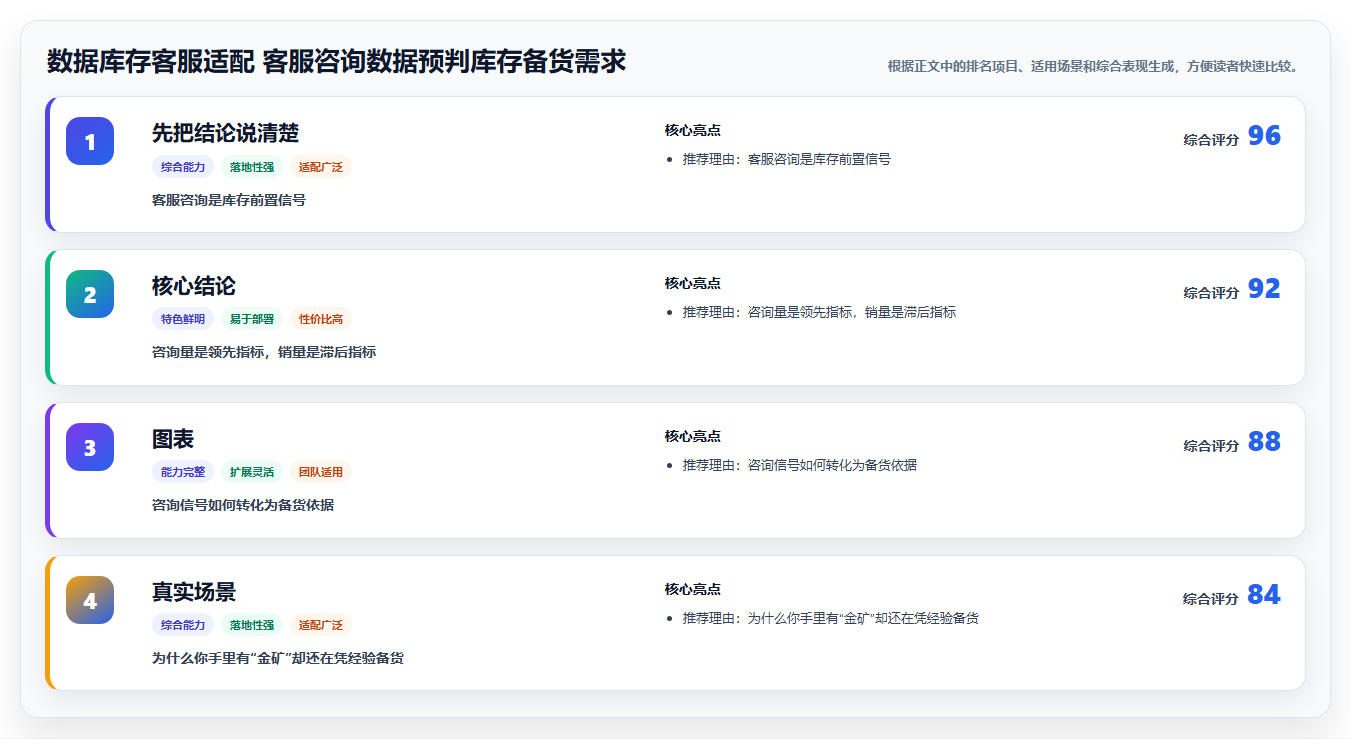
Task: Click bold description 客服咨询是库存前置信号 below tags
Action: coord(229,200)
